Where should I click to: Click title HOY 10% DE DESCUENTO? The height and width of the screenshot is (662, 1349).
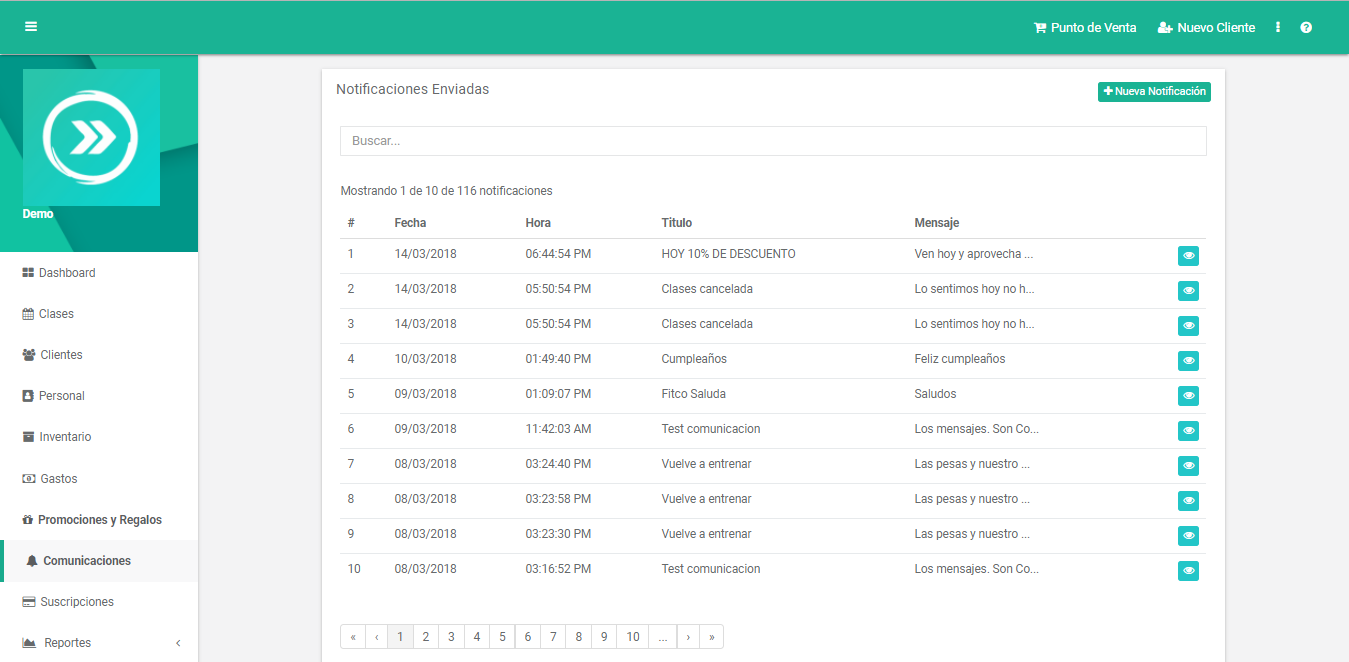[x=729, y=254]
